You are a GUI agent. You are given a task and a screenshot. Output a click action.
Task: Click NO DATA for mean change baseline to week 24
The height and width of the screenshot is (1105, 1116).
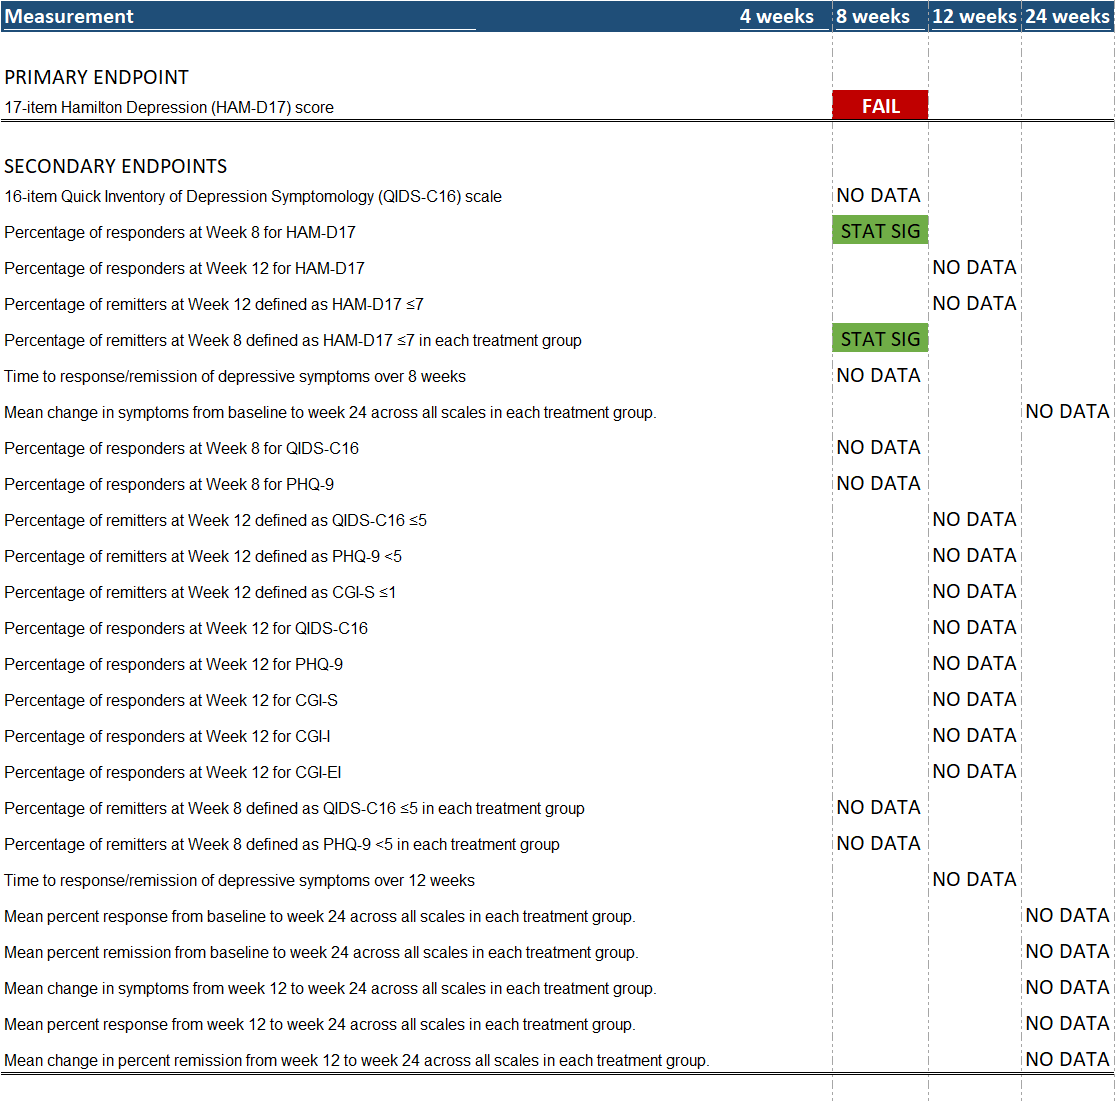pos(1068,412)
